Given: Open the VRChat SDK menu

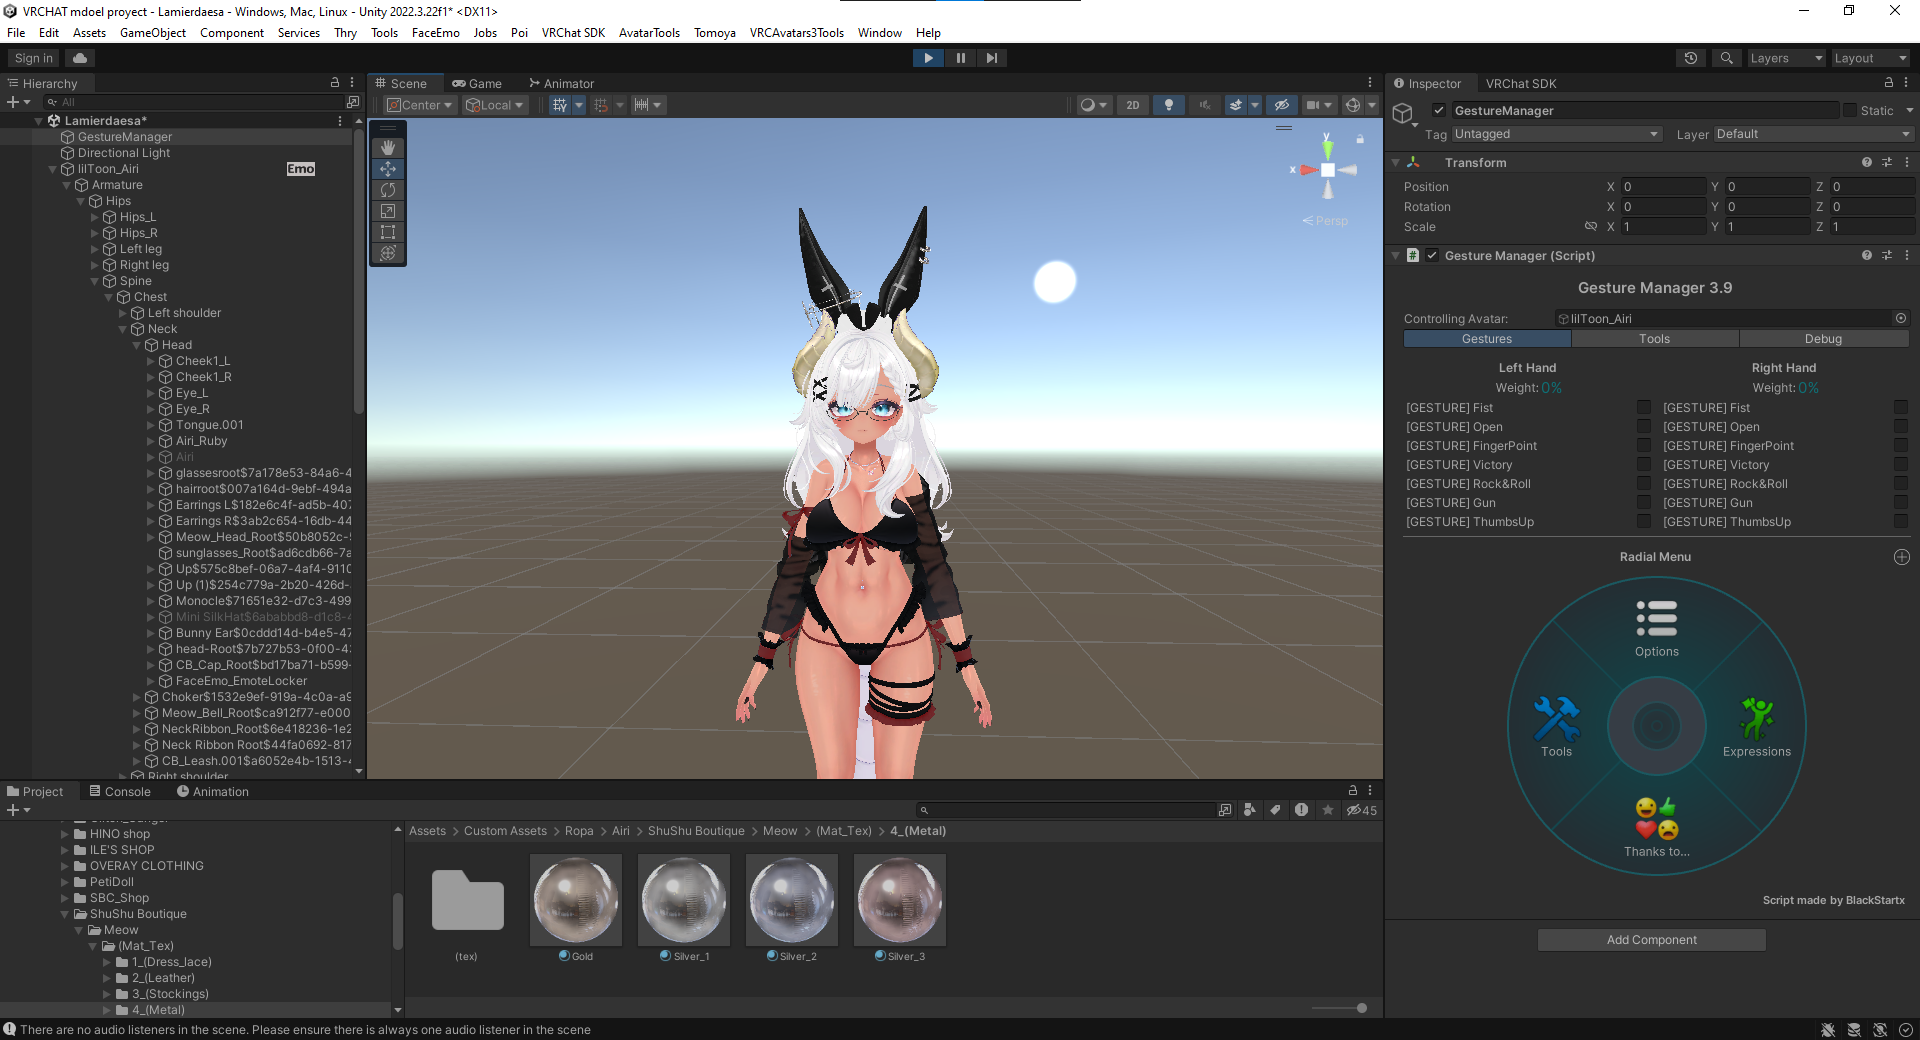Looking at the screenshot, I should click(x=573, y=33).
